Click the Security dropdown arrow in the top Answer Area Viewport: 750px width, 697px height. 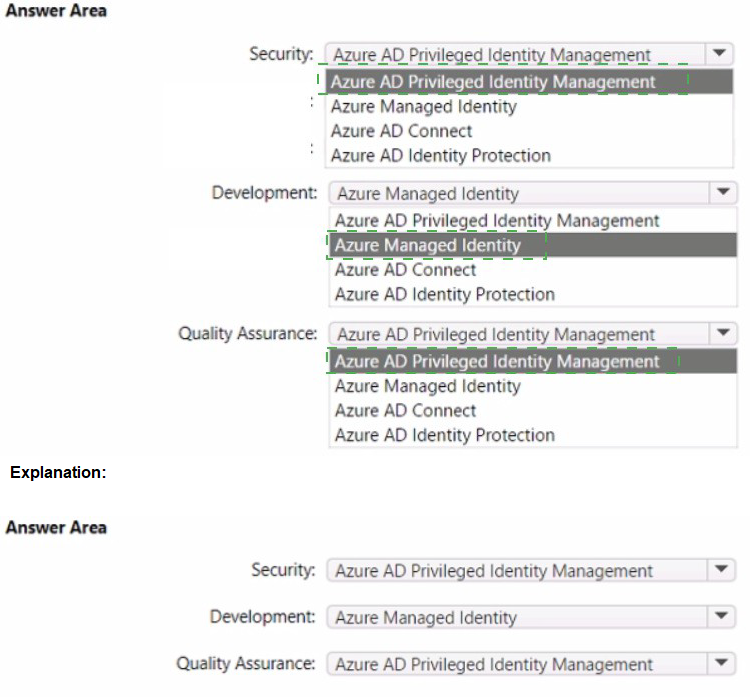[718, 55]
